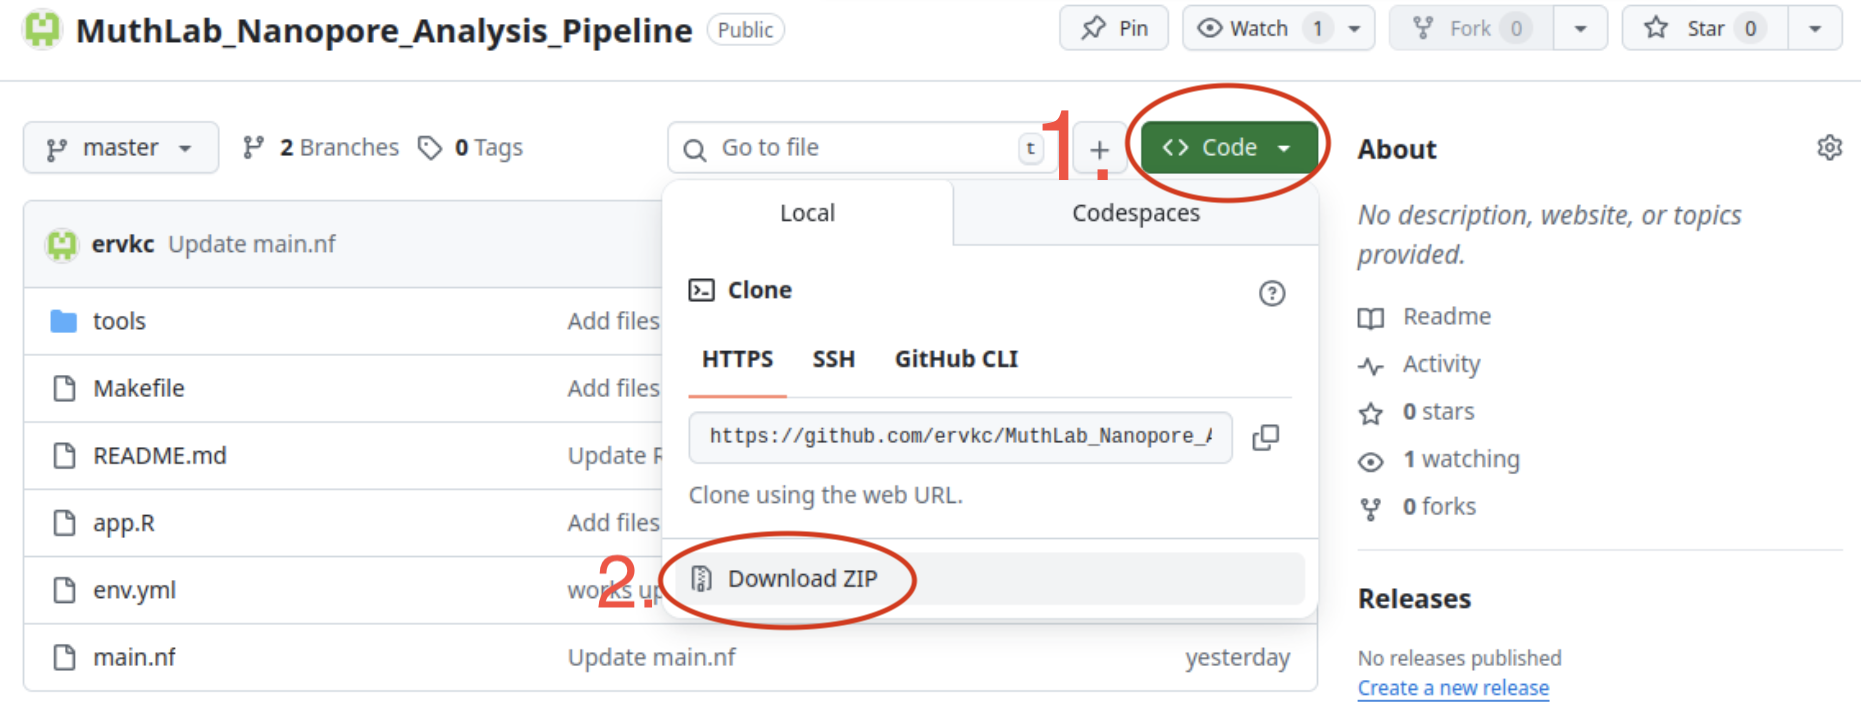Focus the Go to file search field
This screenshot has height=707, width=1861.
862,148
